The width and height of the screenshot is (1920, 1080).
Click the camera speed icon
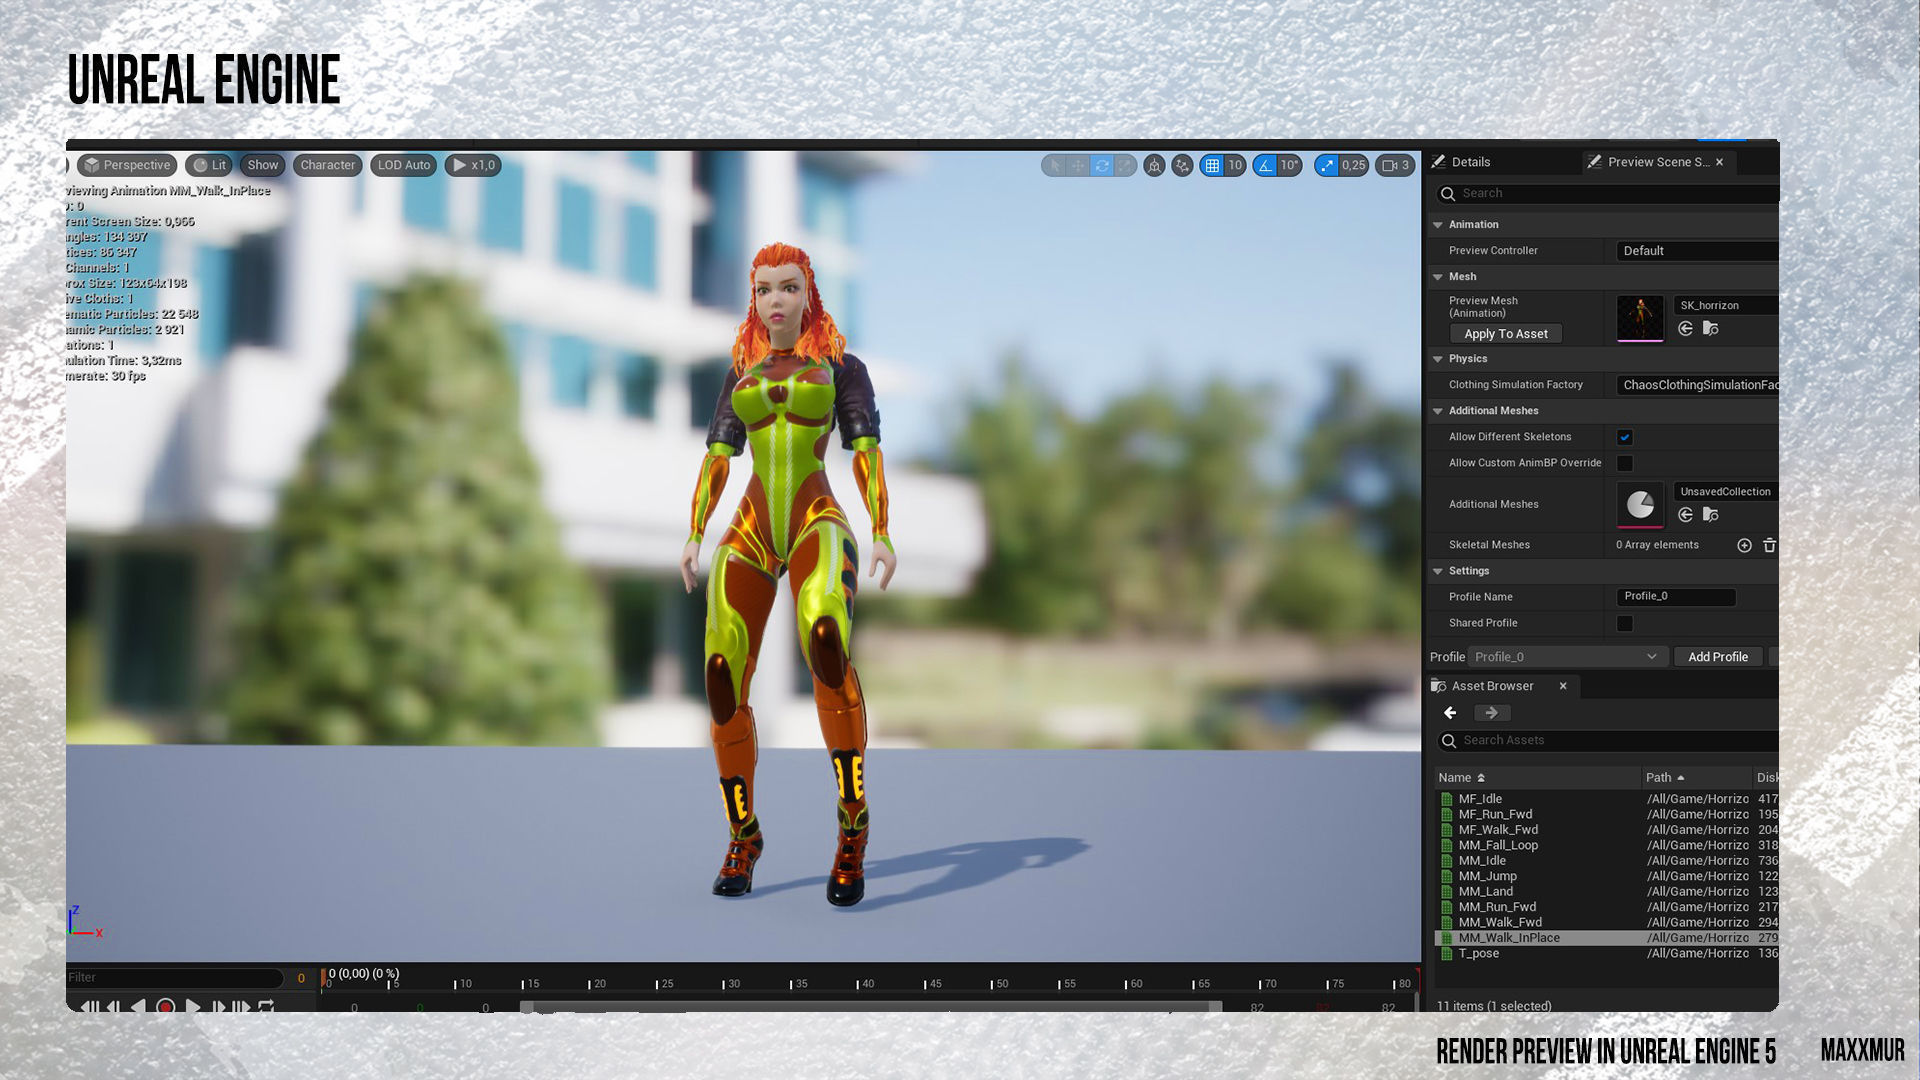click(x=1397, y=165)
